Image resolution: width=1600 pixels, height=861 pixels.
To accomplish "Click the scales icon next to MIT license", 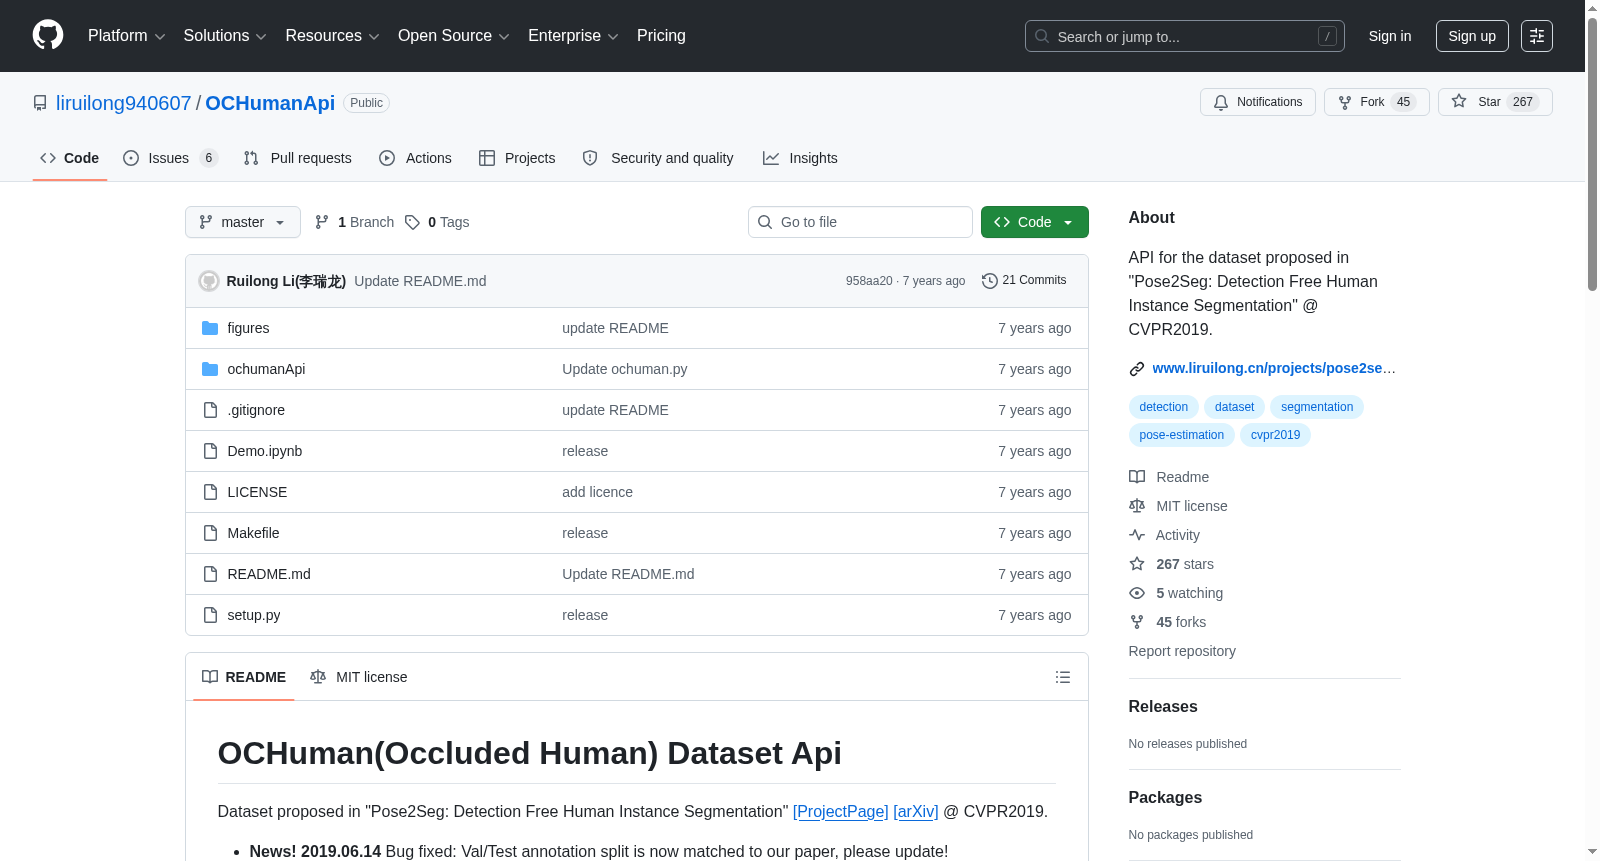I will pos(1137,506).
